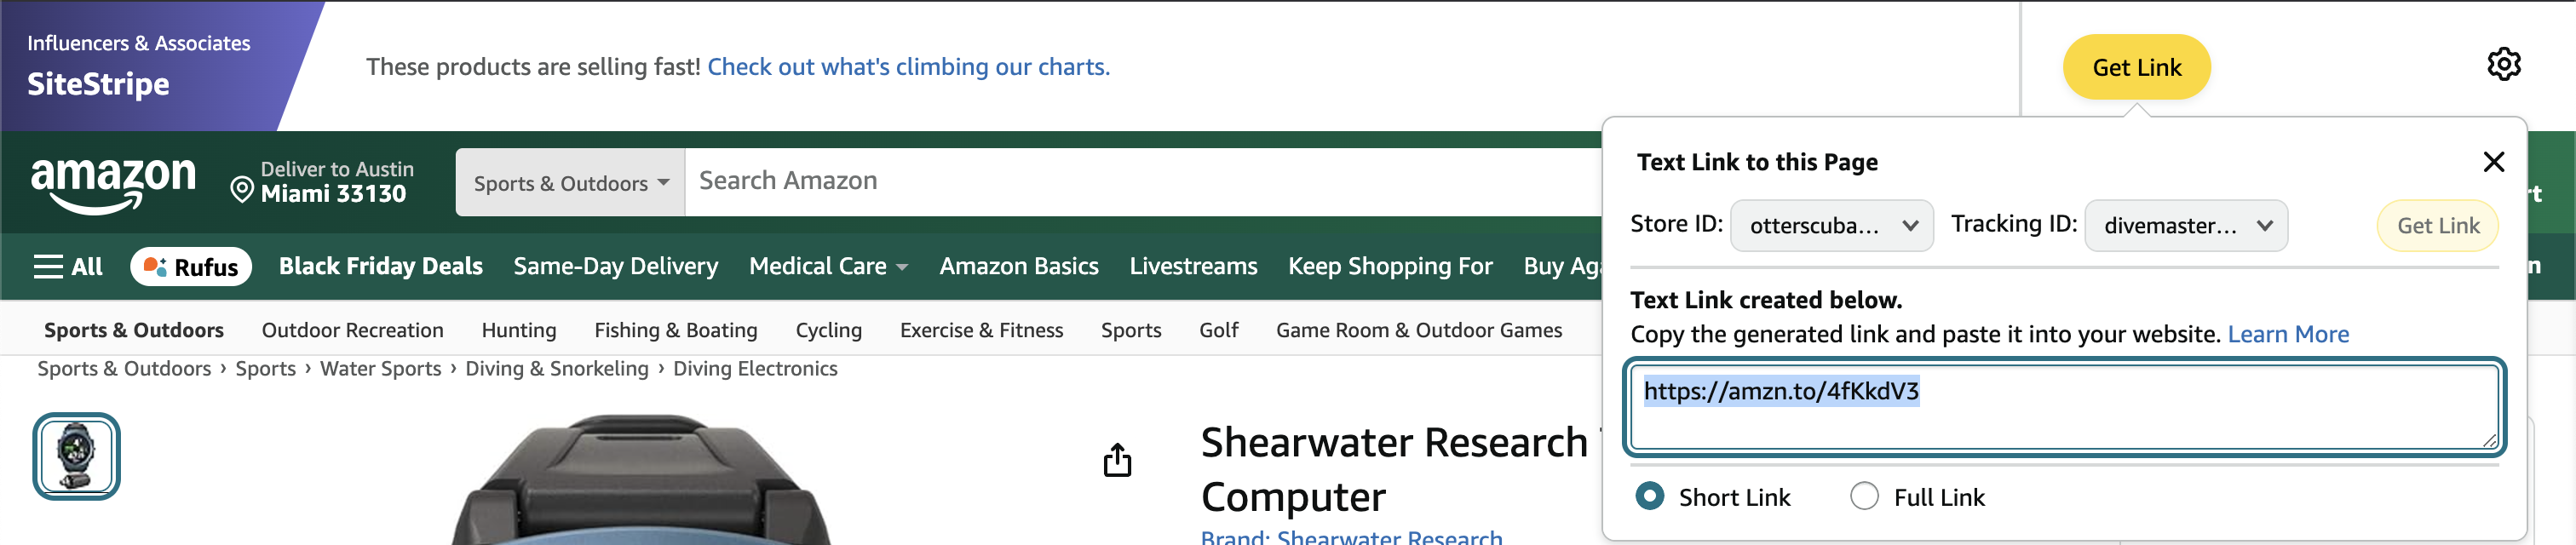Open the Tracking ID dropdown

(2185, 226)
